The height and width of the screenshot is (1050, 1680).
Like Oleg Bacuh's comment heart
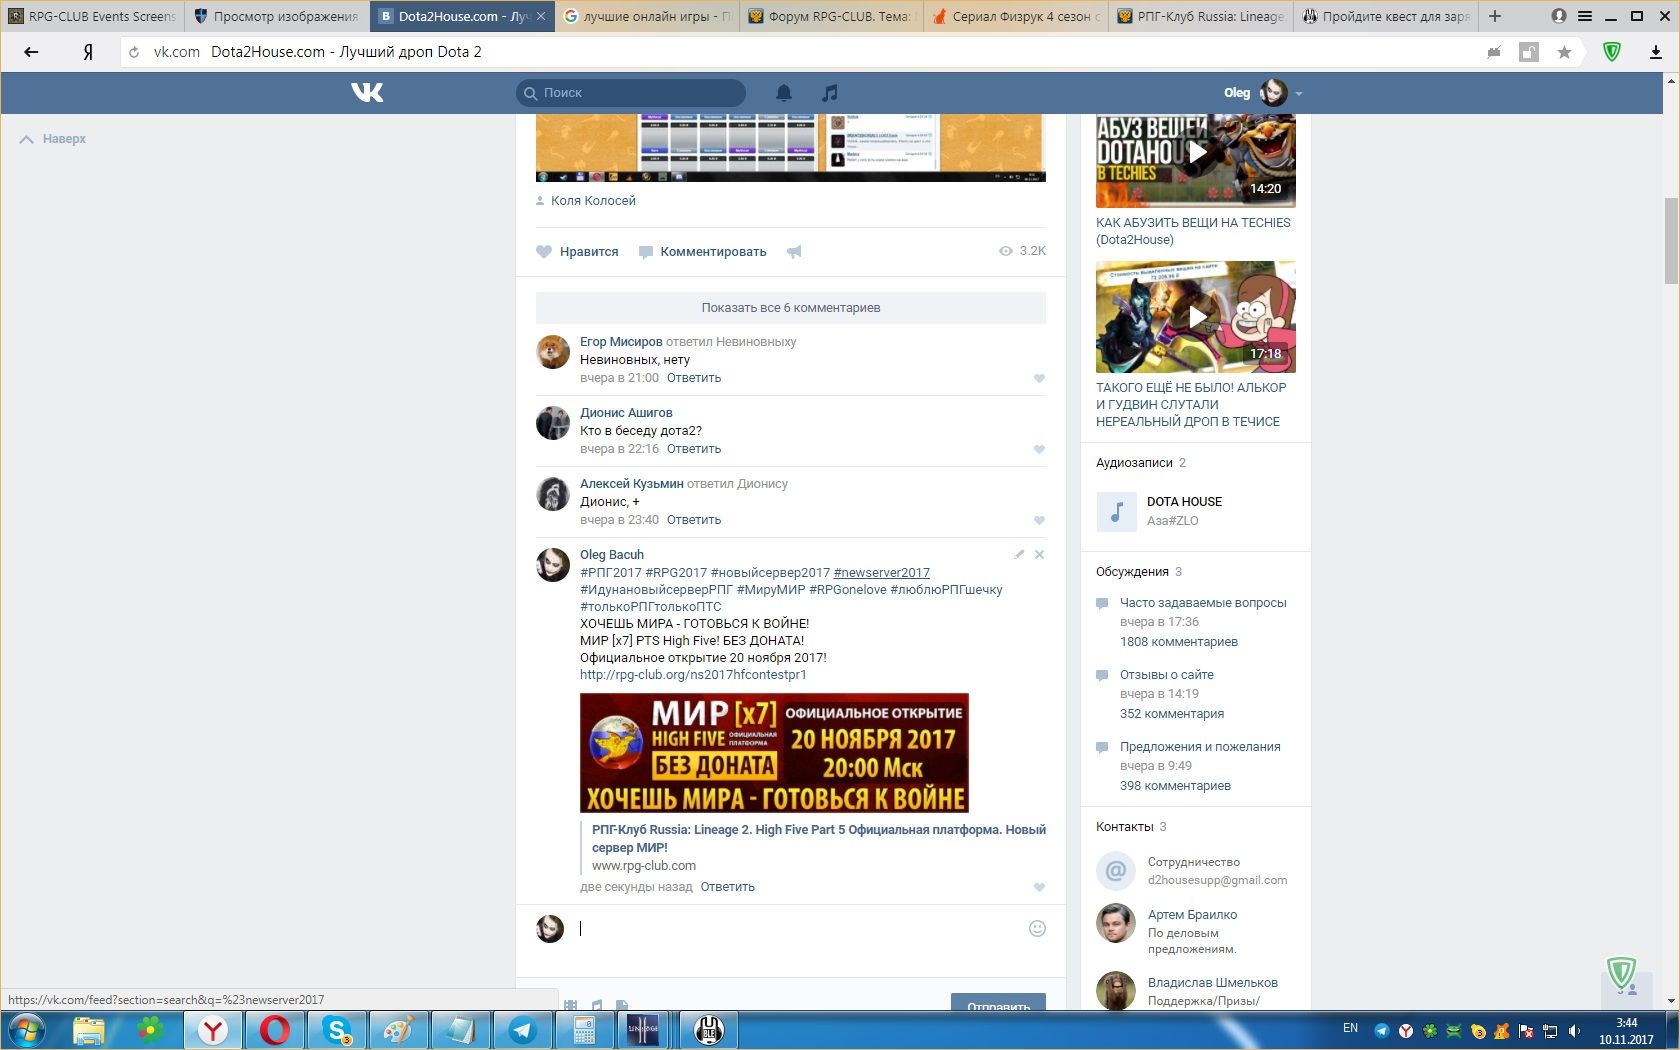(1039, 887)
